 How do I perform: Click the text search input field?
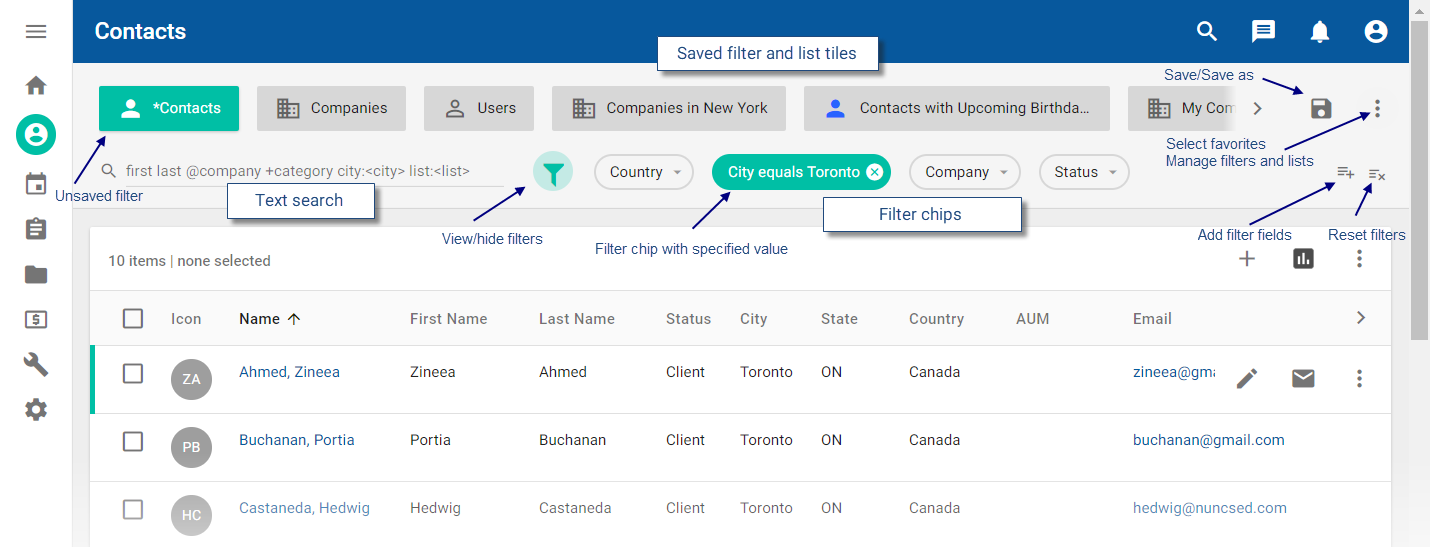(310, 171)
